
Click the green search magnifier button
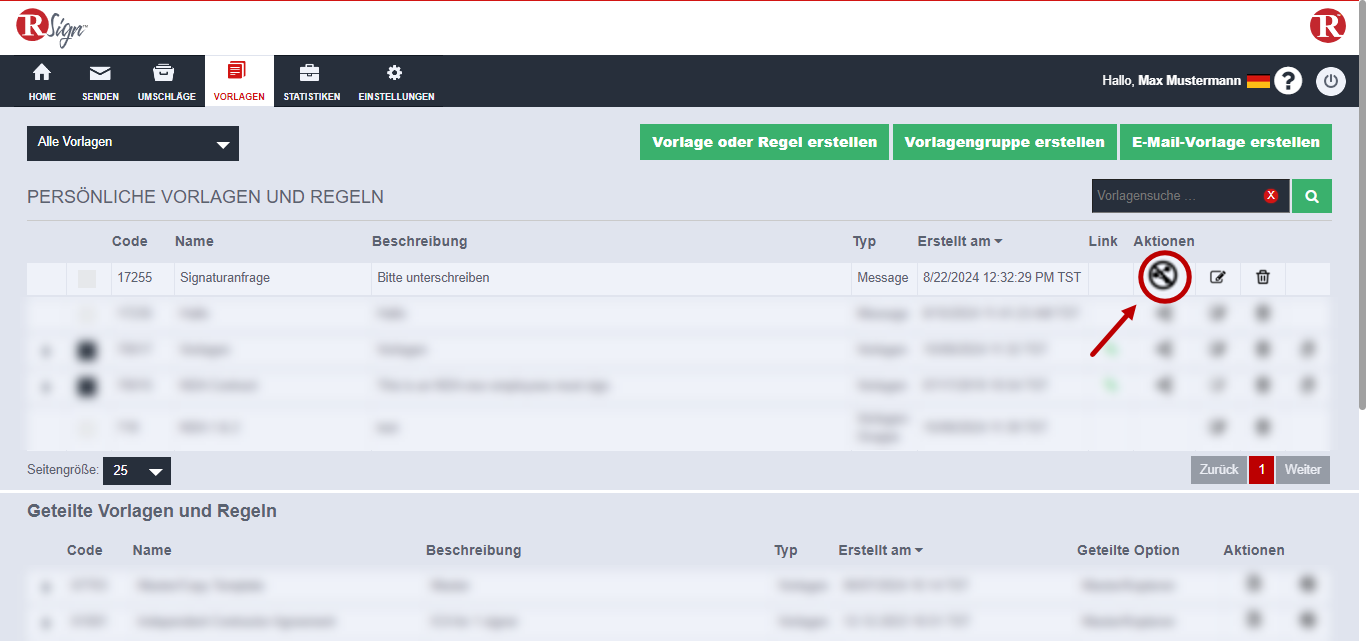click(1311, 196)
